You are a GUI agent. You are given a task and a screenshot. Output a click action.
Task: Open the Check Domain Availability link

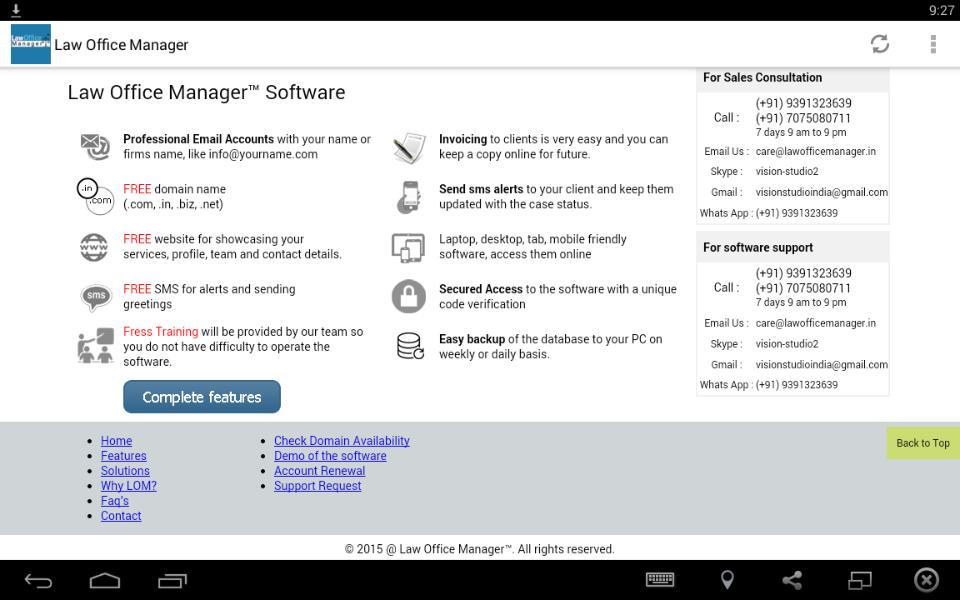[x=342, y=441]
